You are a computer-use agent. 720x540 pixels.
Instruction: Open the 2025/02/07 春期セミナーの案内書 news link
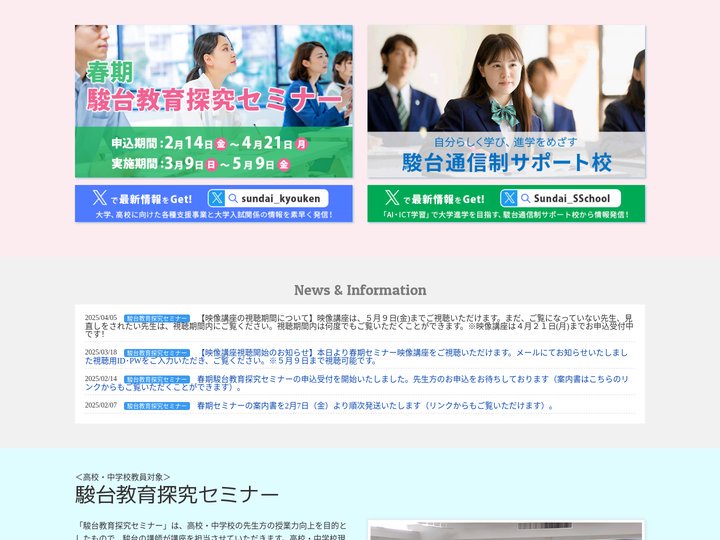(375, 405)
